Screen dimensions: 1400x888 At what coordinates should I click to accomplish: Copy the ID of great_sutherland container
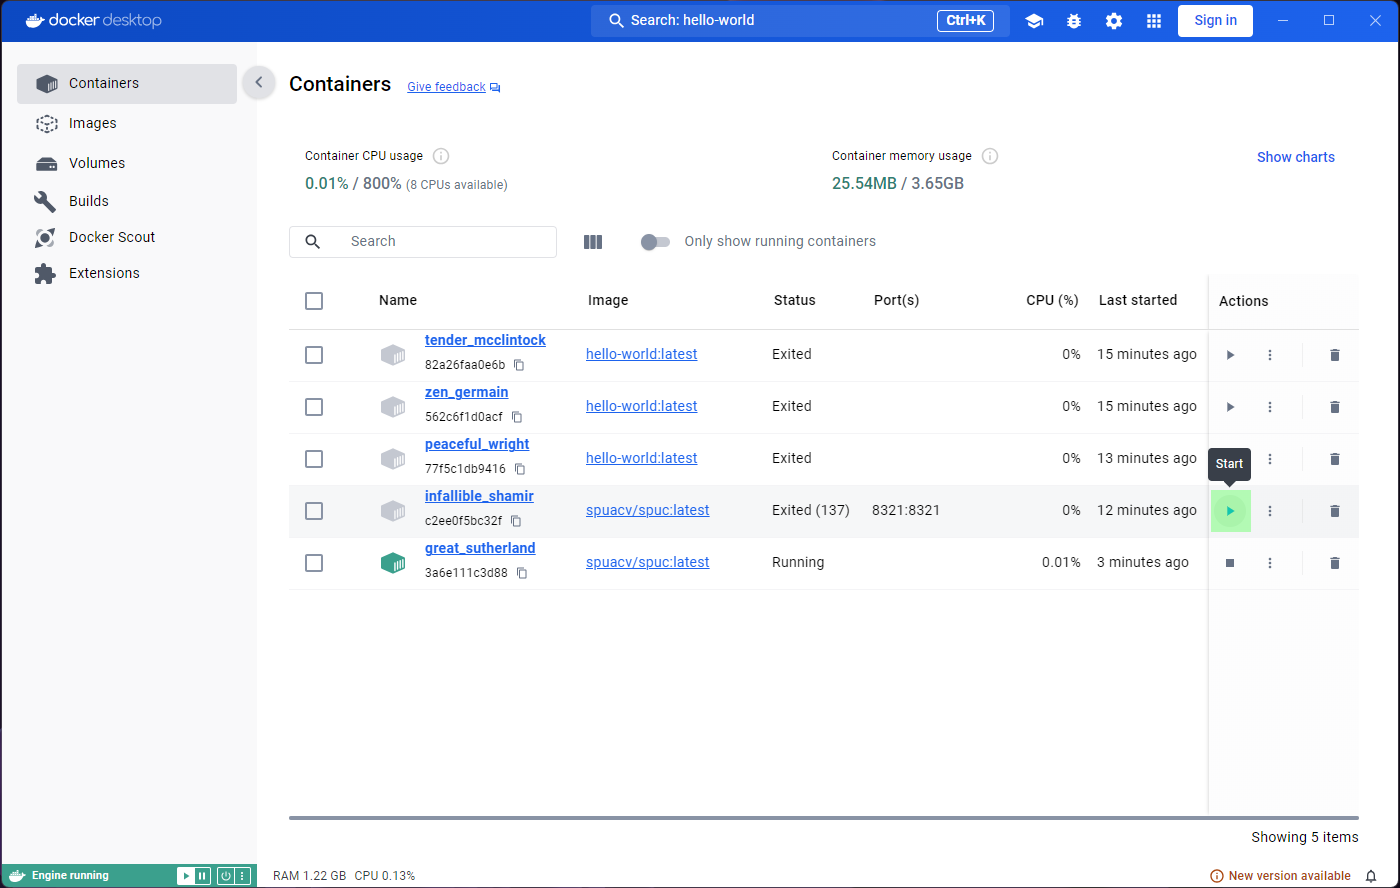pos(522,573)
